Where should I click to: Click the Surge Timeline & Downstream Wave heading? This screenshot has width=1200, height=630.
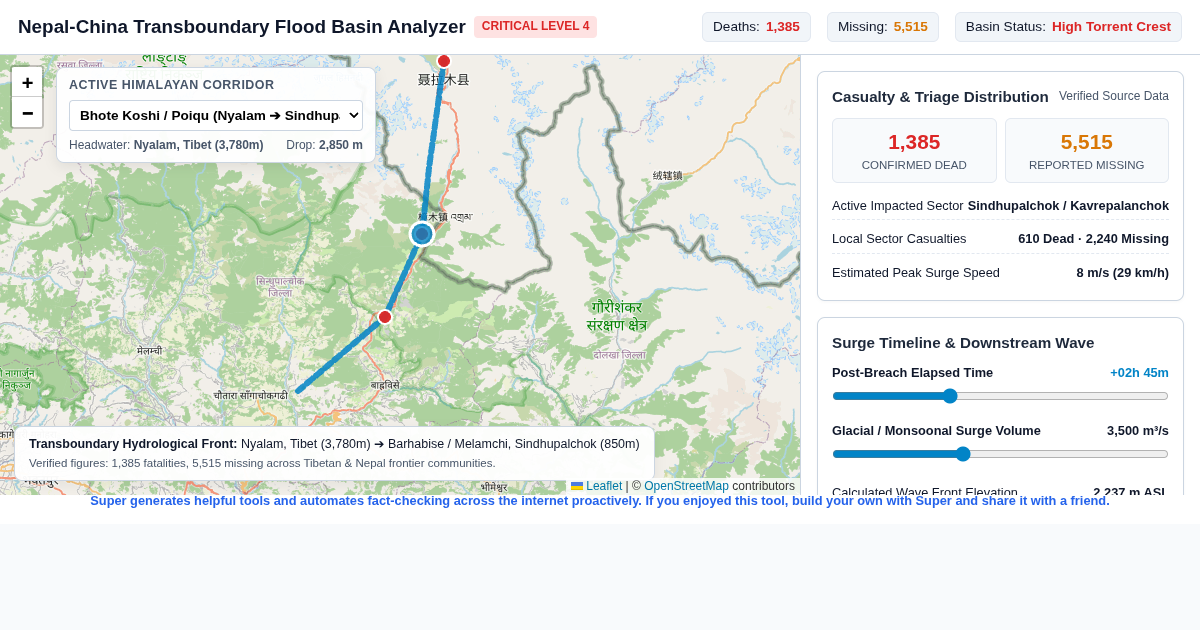pyautogui.click(x=963, y=343)
